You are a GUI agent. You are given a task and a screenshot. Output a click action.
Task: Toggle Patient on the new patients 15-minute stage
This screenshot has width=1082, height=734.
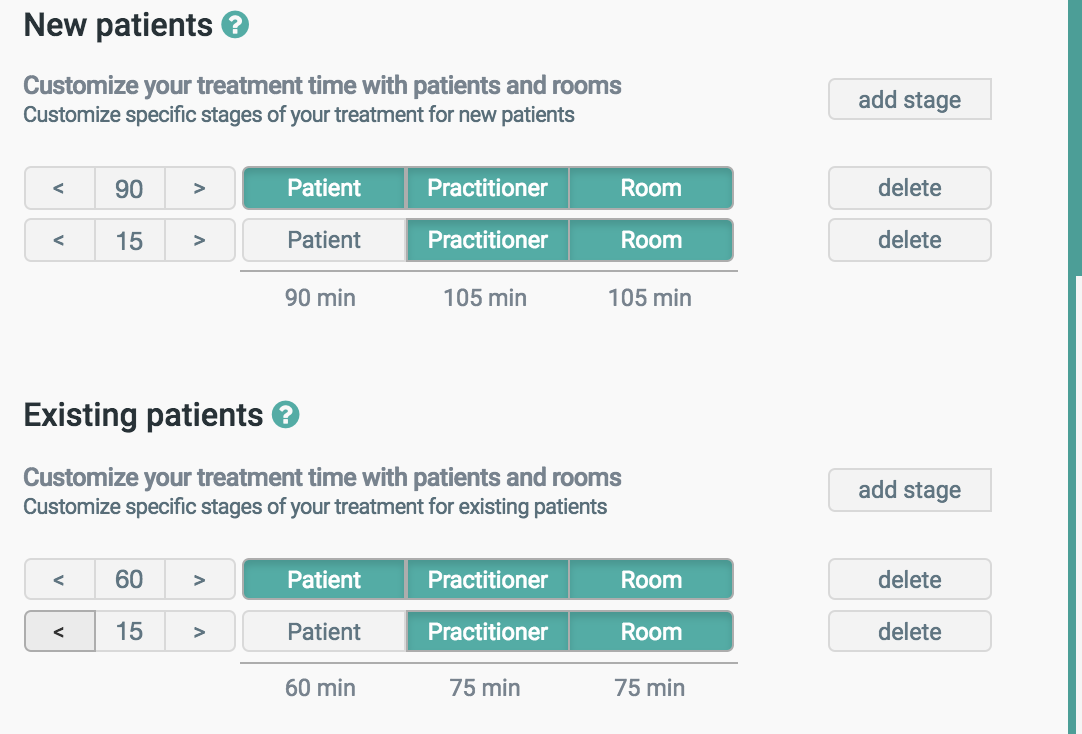pyautogui.click(x=324, y=240)
